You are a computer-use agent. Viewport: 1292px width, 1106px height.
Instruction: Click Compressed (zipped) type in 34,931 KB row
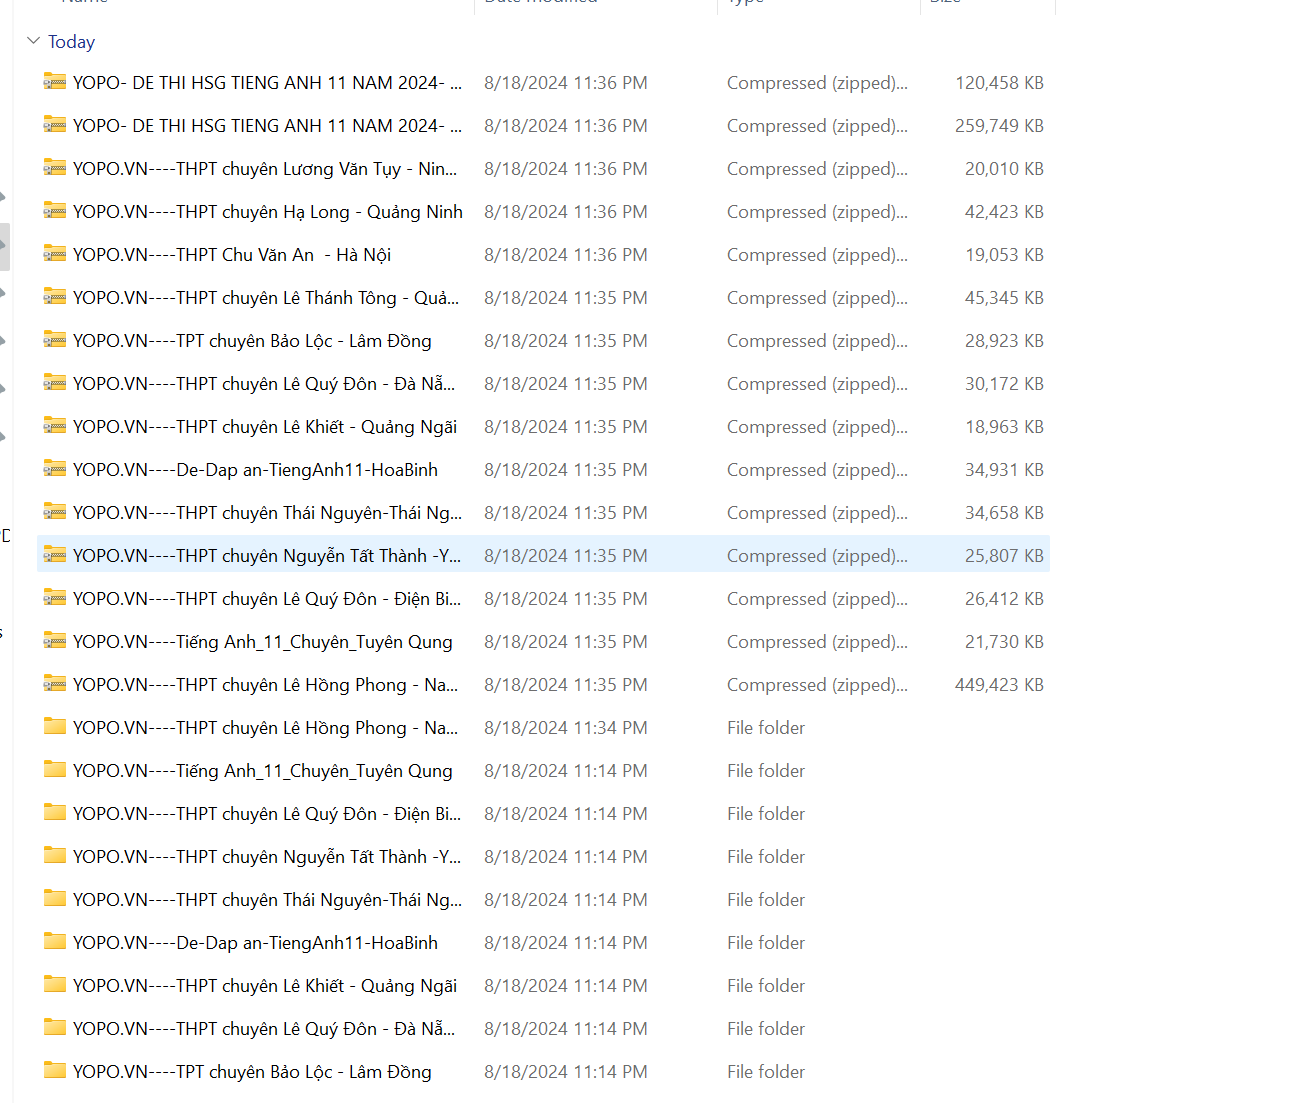tap(817, 470)
